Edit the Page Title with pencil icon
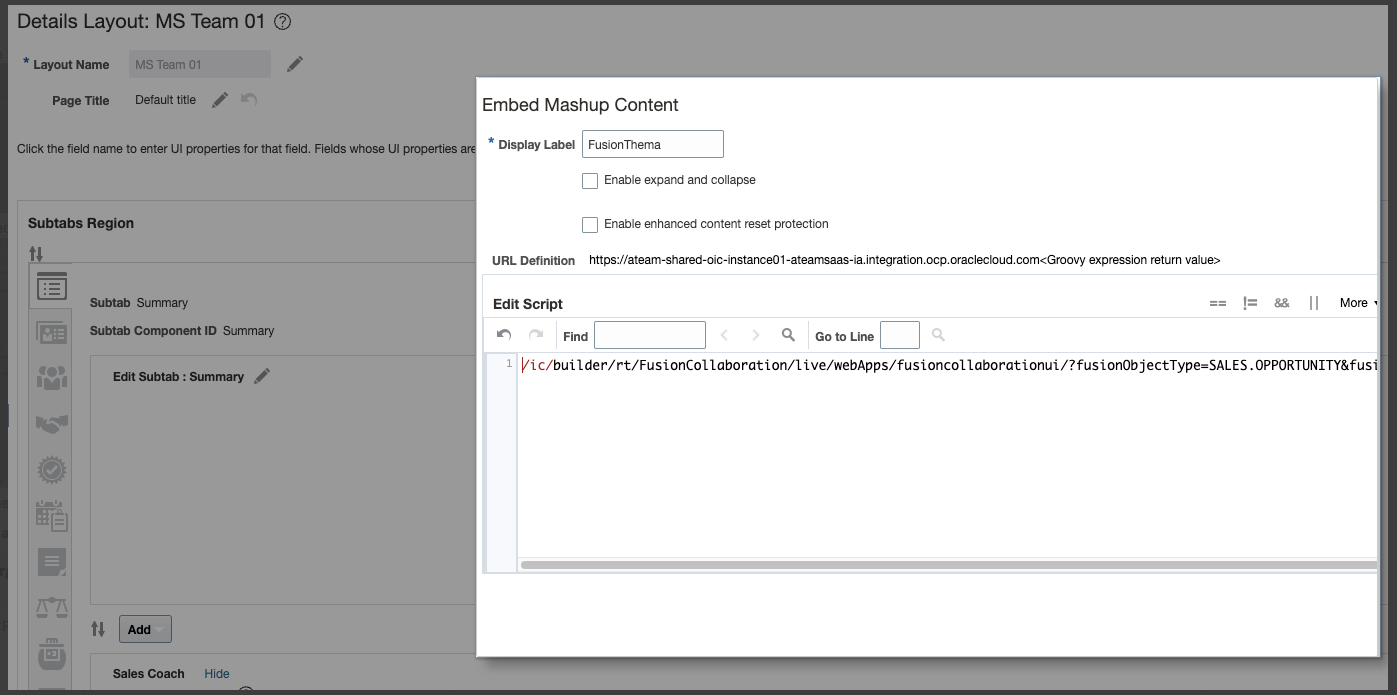Viewport: 1397px width, 695px height. (220, 100)
